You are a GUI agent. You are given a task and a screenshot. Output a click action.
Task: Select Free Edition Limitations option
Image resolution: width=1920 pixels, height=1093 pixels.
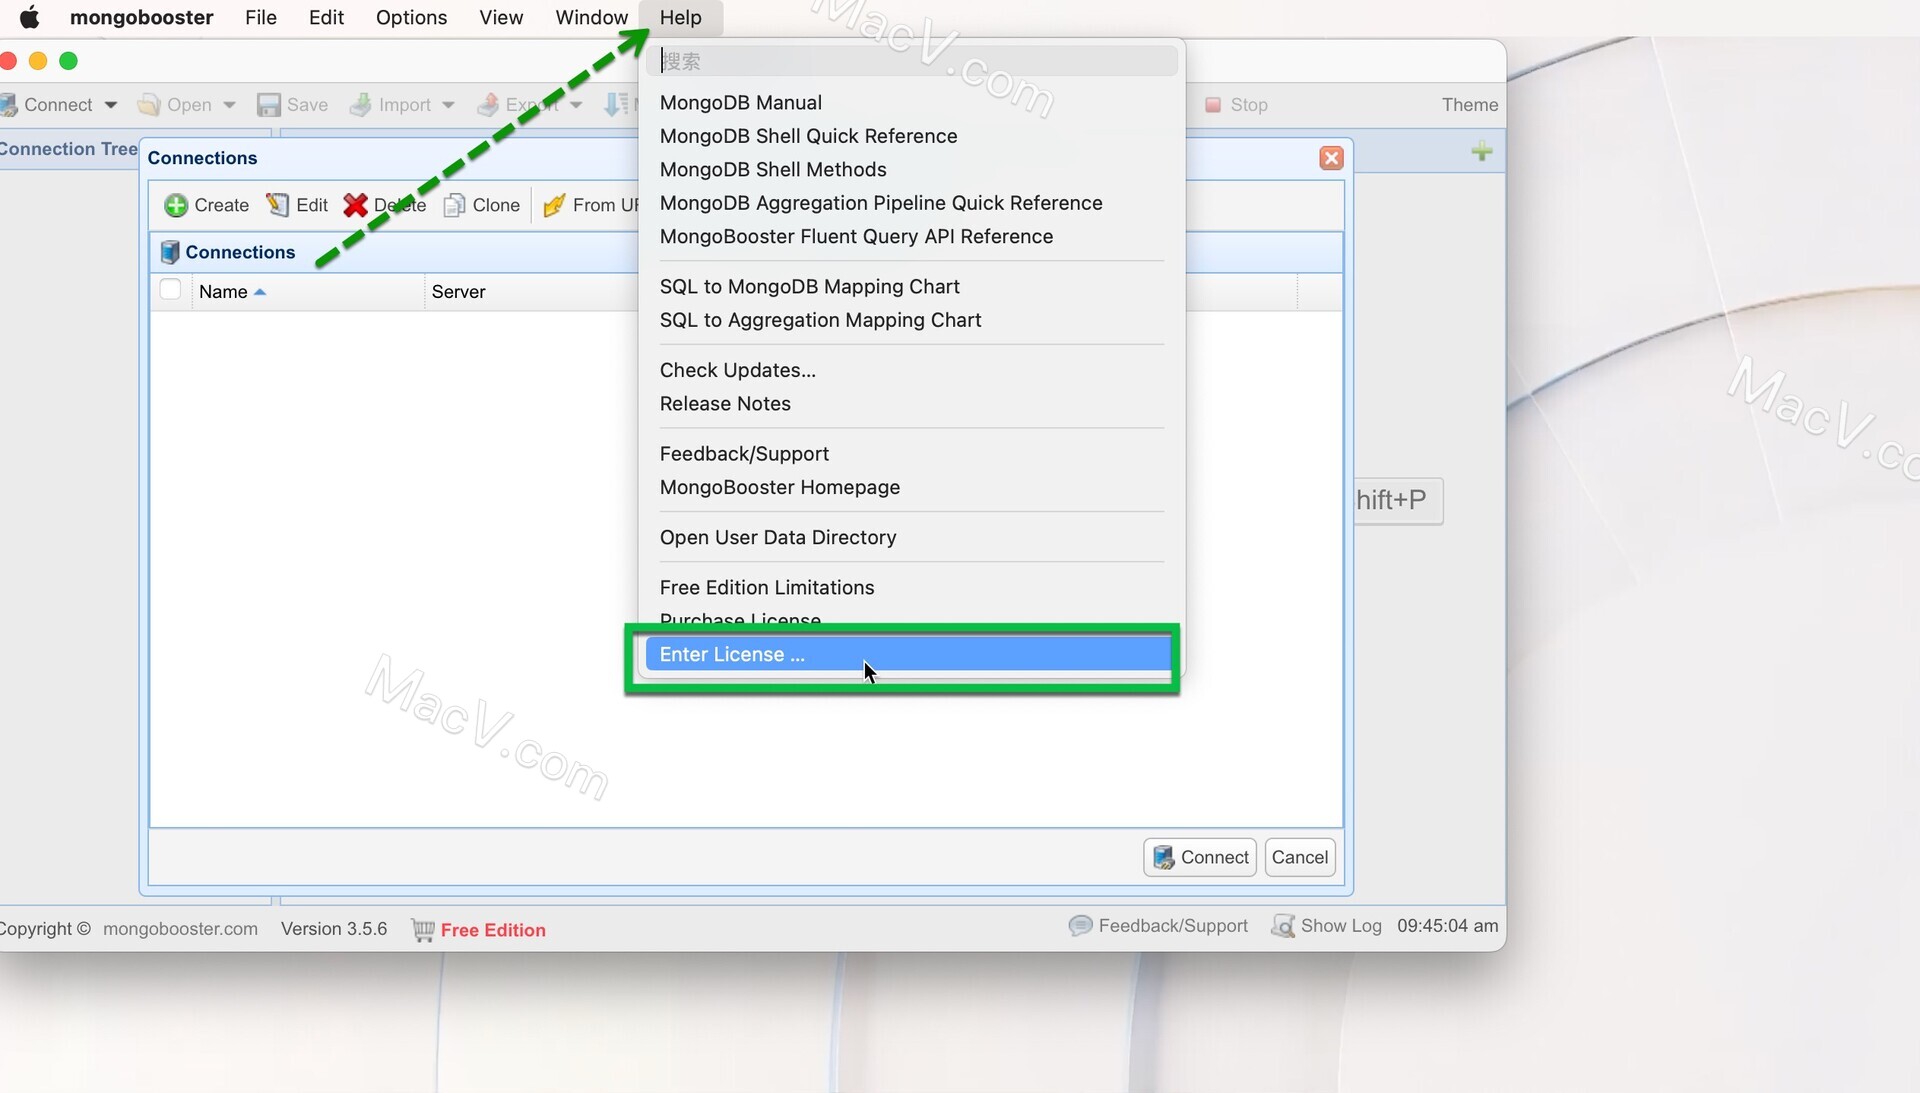click(766, 587)
